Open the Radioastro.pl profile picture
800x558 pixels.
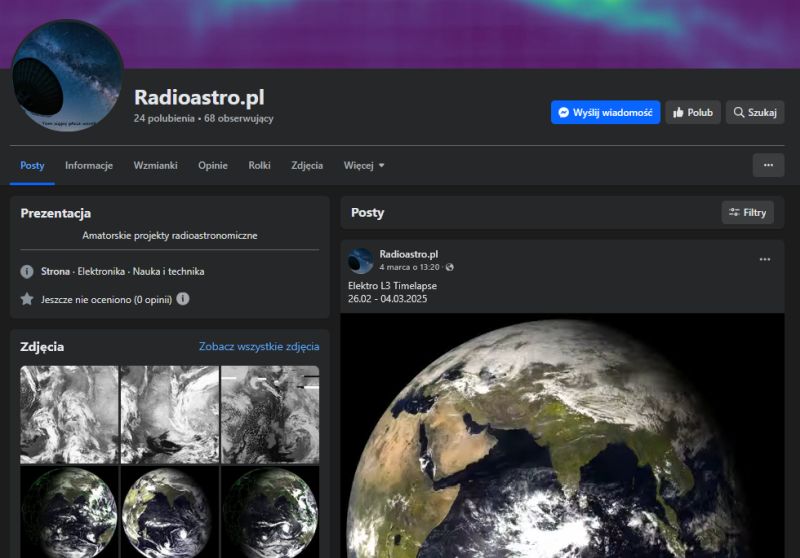[x=67, y=75]
